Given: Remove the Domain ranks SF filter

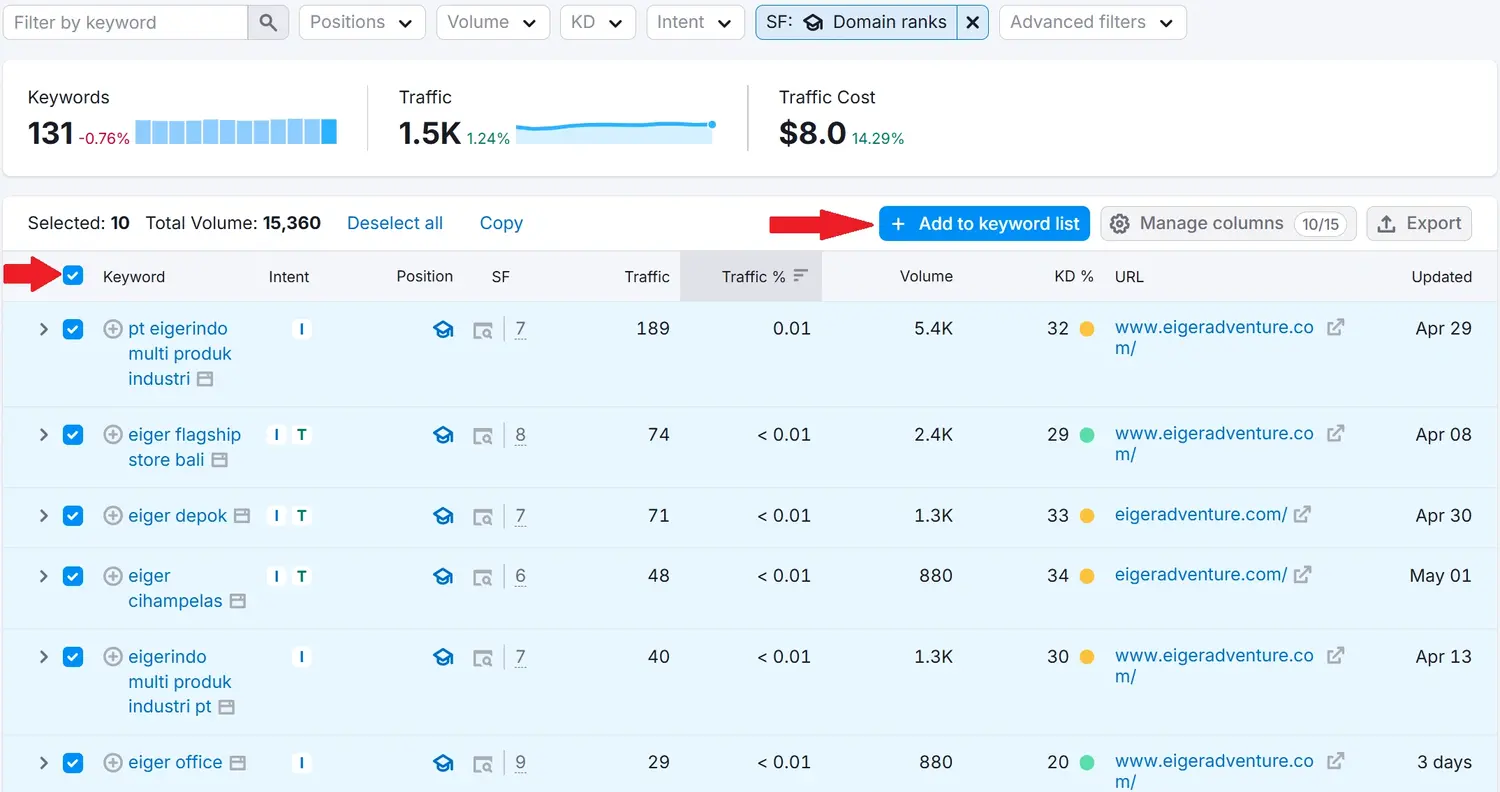Looking at the screenshot, I should point(972,22).
